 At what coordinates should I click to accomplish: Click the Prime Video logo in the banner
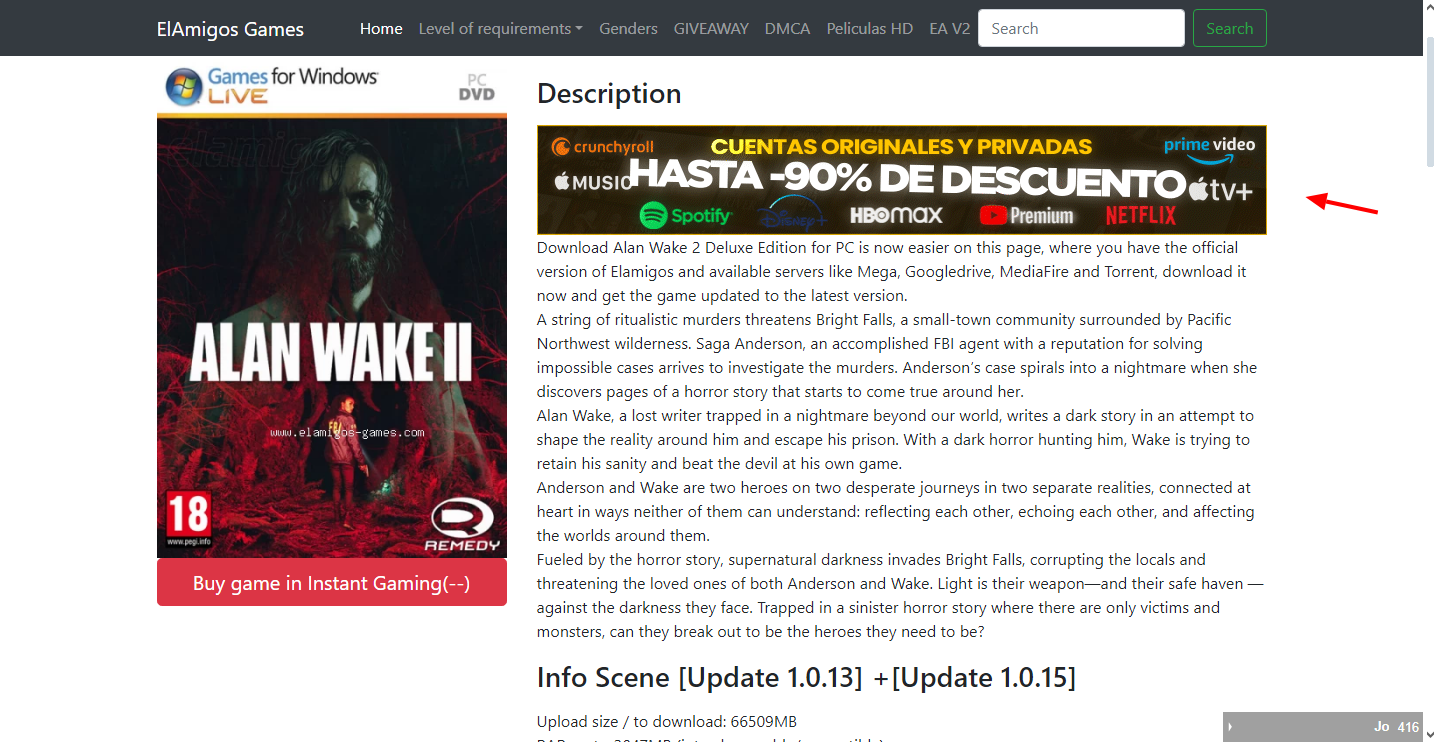pyautogui.click(x=1209, y=149)
